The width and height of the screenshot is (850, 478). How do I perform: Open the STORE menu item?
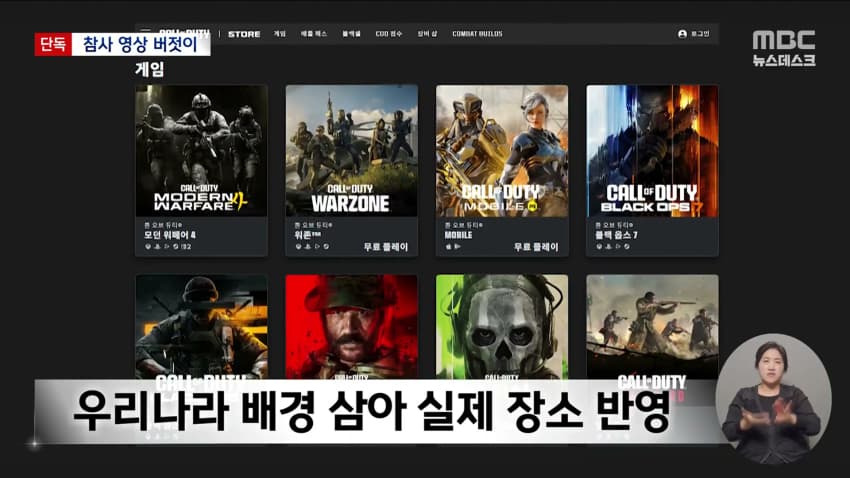point(244,34)
